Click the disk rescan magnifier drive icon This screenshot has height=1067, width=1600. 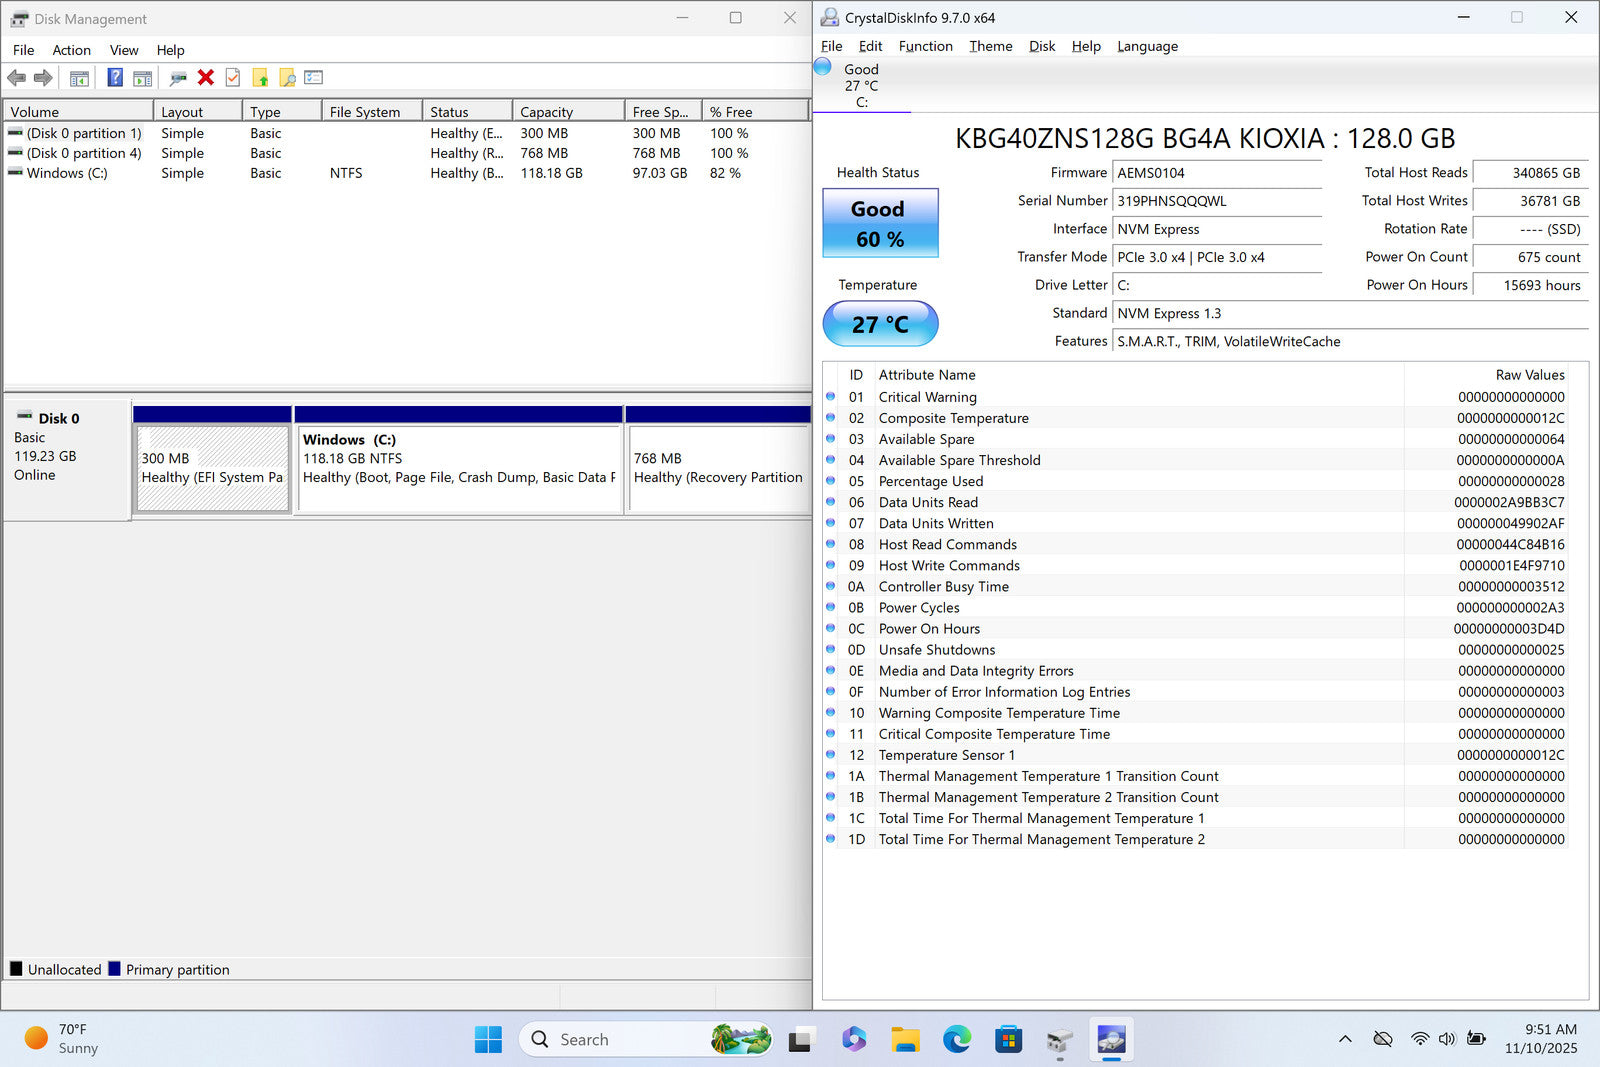pyautogui.click(x=178, y=78)
